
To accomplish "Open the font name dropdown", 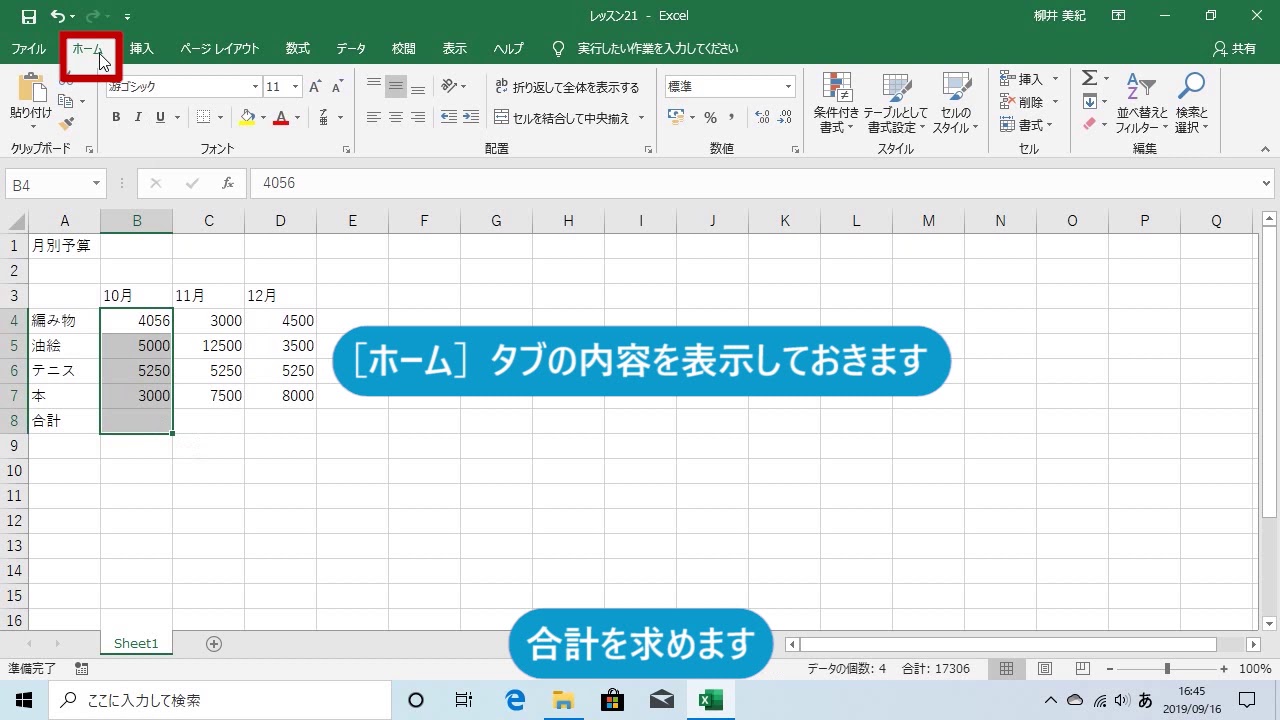I will point(255,86).
